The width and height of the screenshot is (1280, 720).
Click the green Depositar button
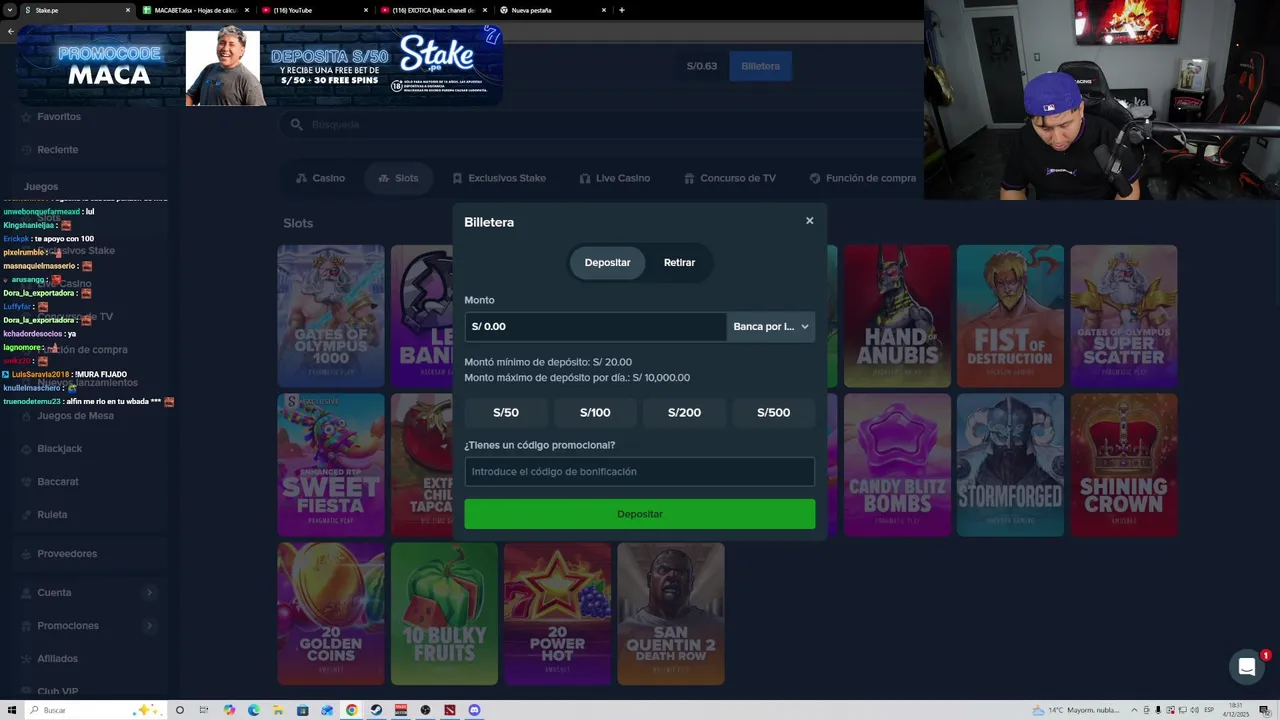(640, 514)
